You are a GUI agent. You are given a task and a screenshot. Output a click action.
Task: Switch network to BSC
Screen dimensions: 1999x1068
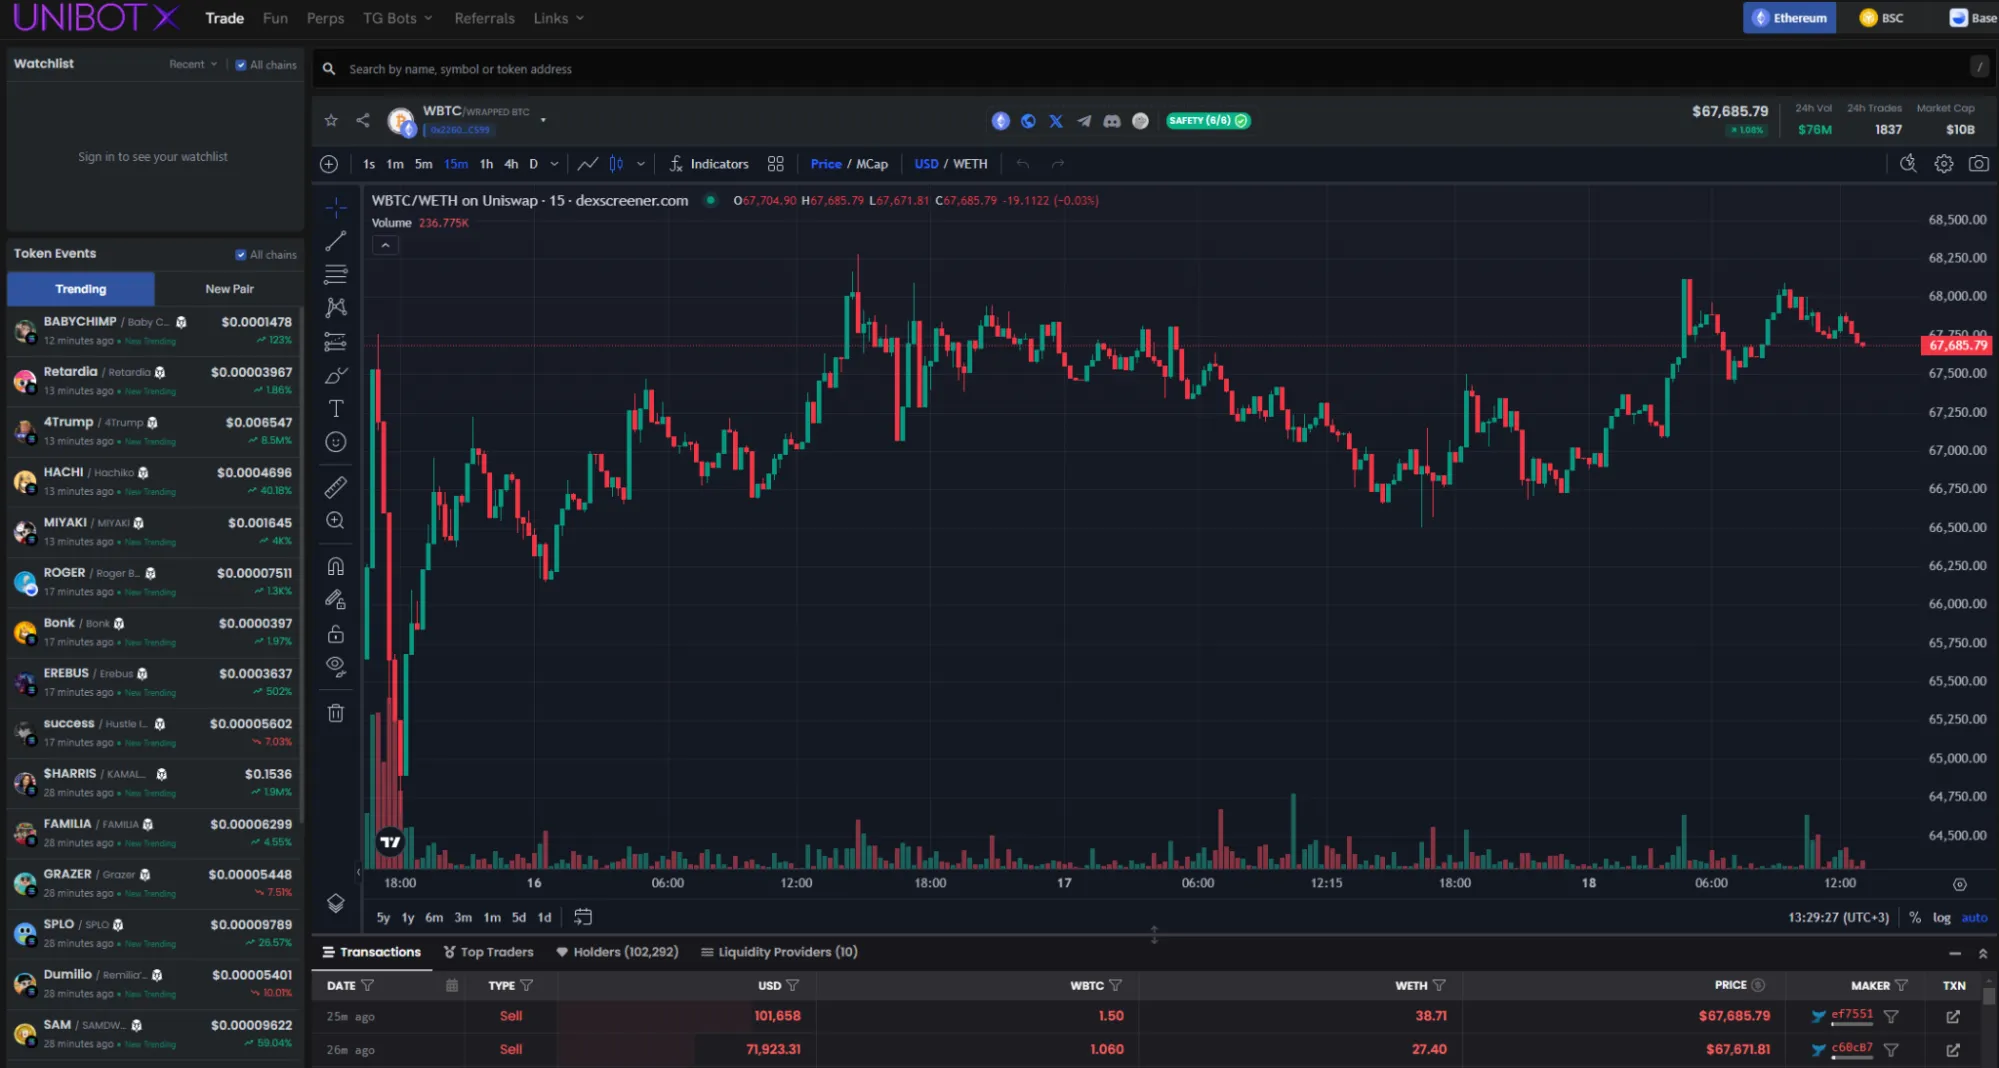tap(1881, 17)
